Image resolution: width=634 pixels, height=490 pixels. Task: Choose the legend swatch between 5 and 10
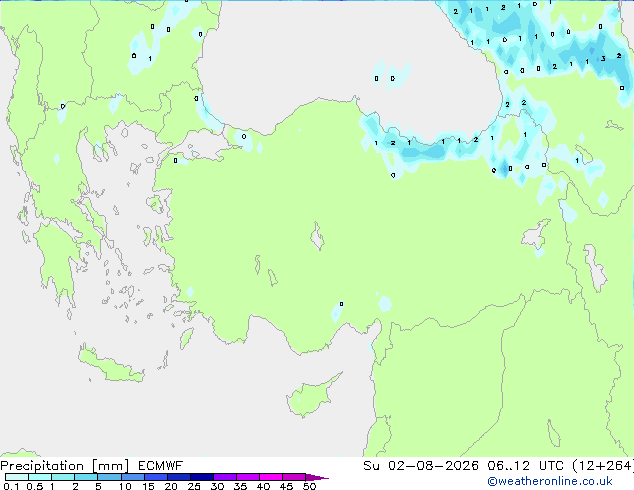(x=109, y=477)
